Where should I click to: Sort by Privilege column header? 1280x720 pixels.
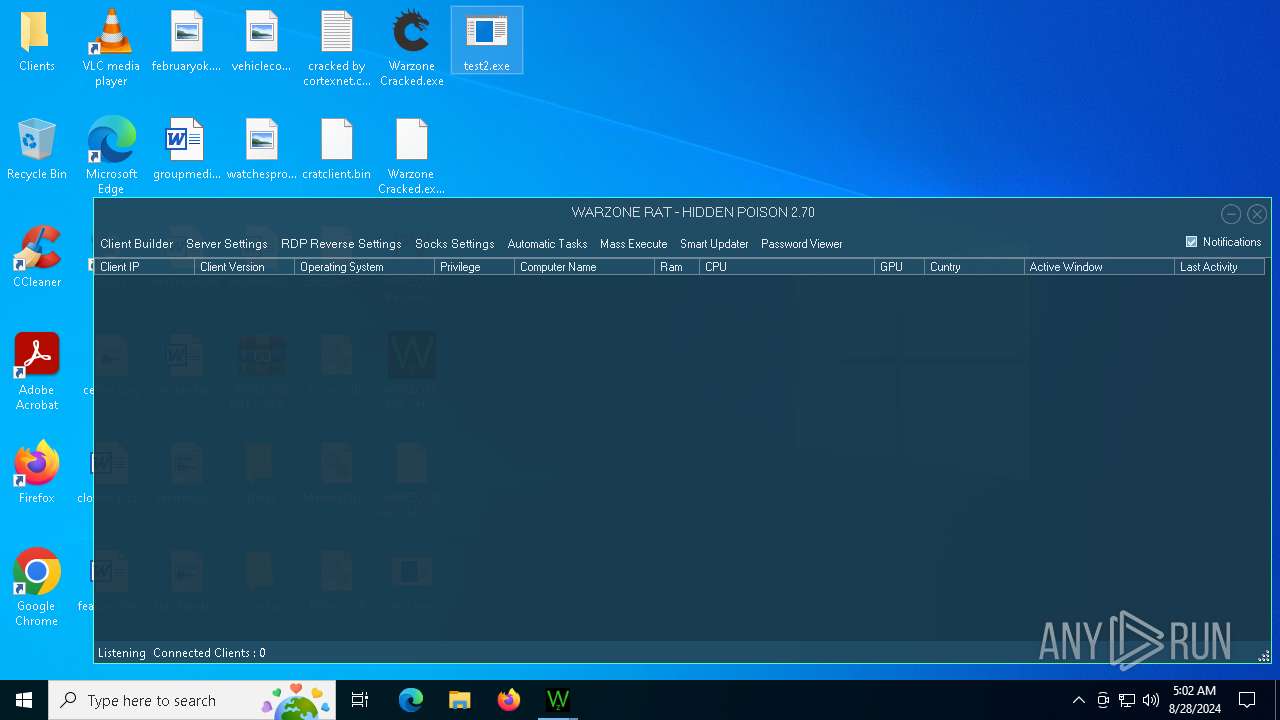pos(474,267)
